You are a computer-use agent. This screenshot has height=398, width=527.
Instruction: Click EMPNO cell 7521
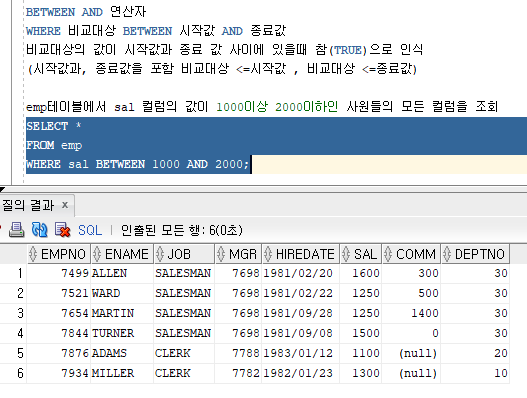[x=58, y=293]
